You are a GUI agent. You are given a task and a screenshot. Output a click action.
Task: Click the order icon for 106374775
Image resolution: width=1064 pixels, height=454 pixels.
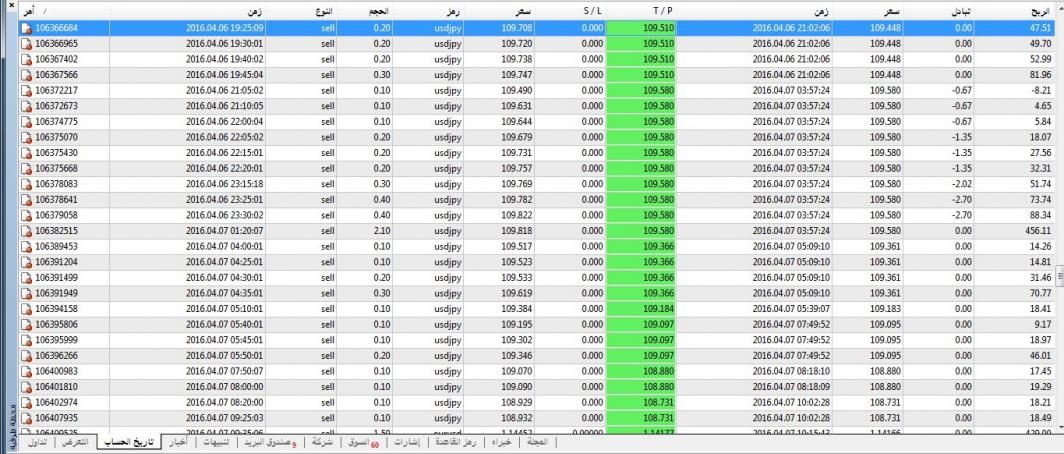pyautogui.click(x=26, y=121)
